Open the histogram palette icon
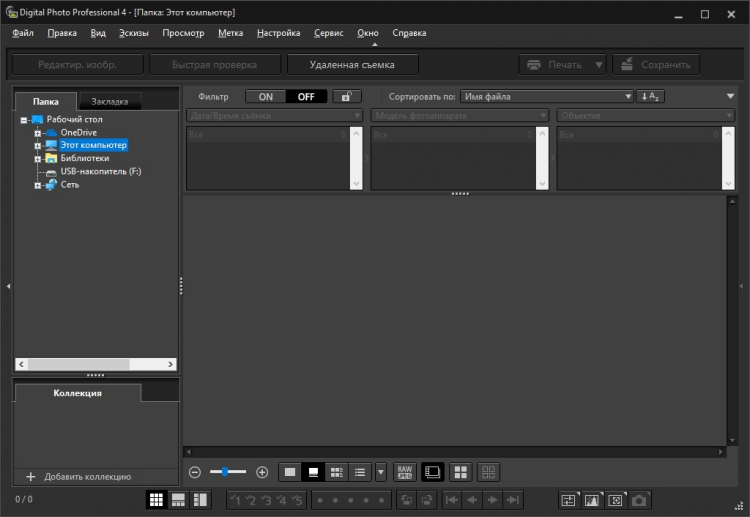This screenshot has width=750, height=517. pyautogui.click(x=592, y=500)
